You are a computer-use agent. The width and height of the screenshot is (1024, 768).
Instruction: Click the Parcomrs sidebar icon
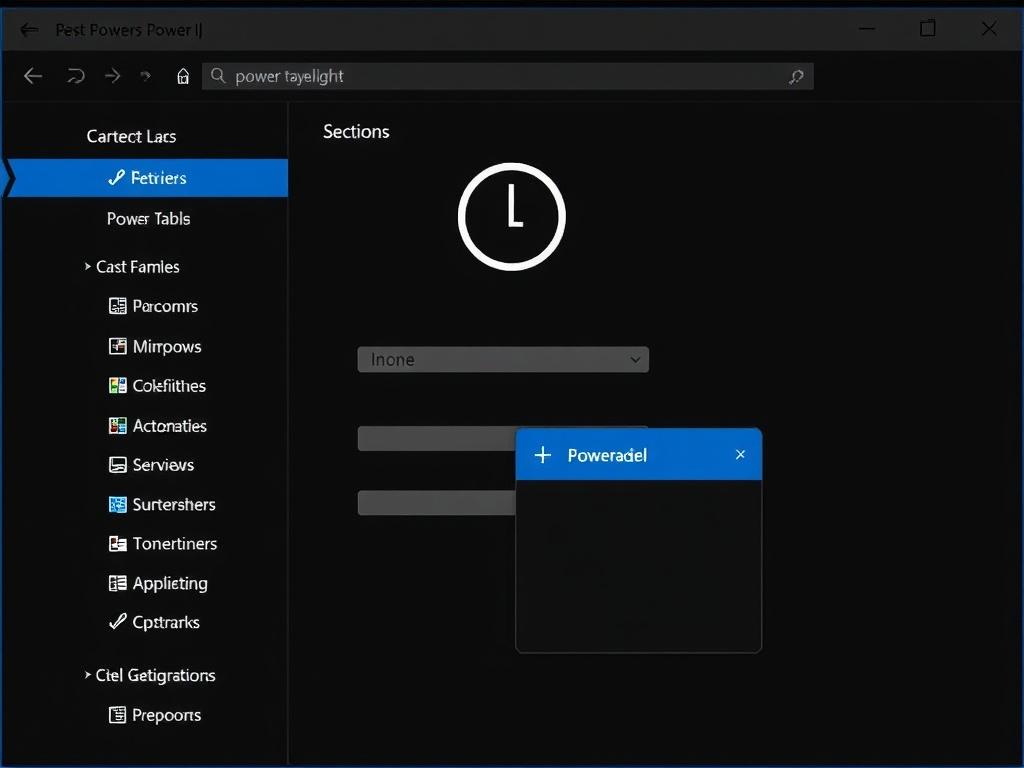[x=117, y=306]
